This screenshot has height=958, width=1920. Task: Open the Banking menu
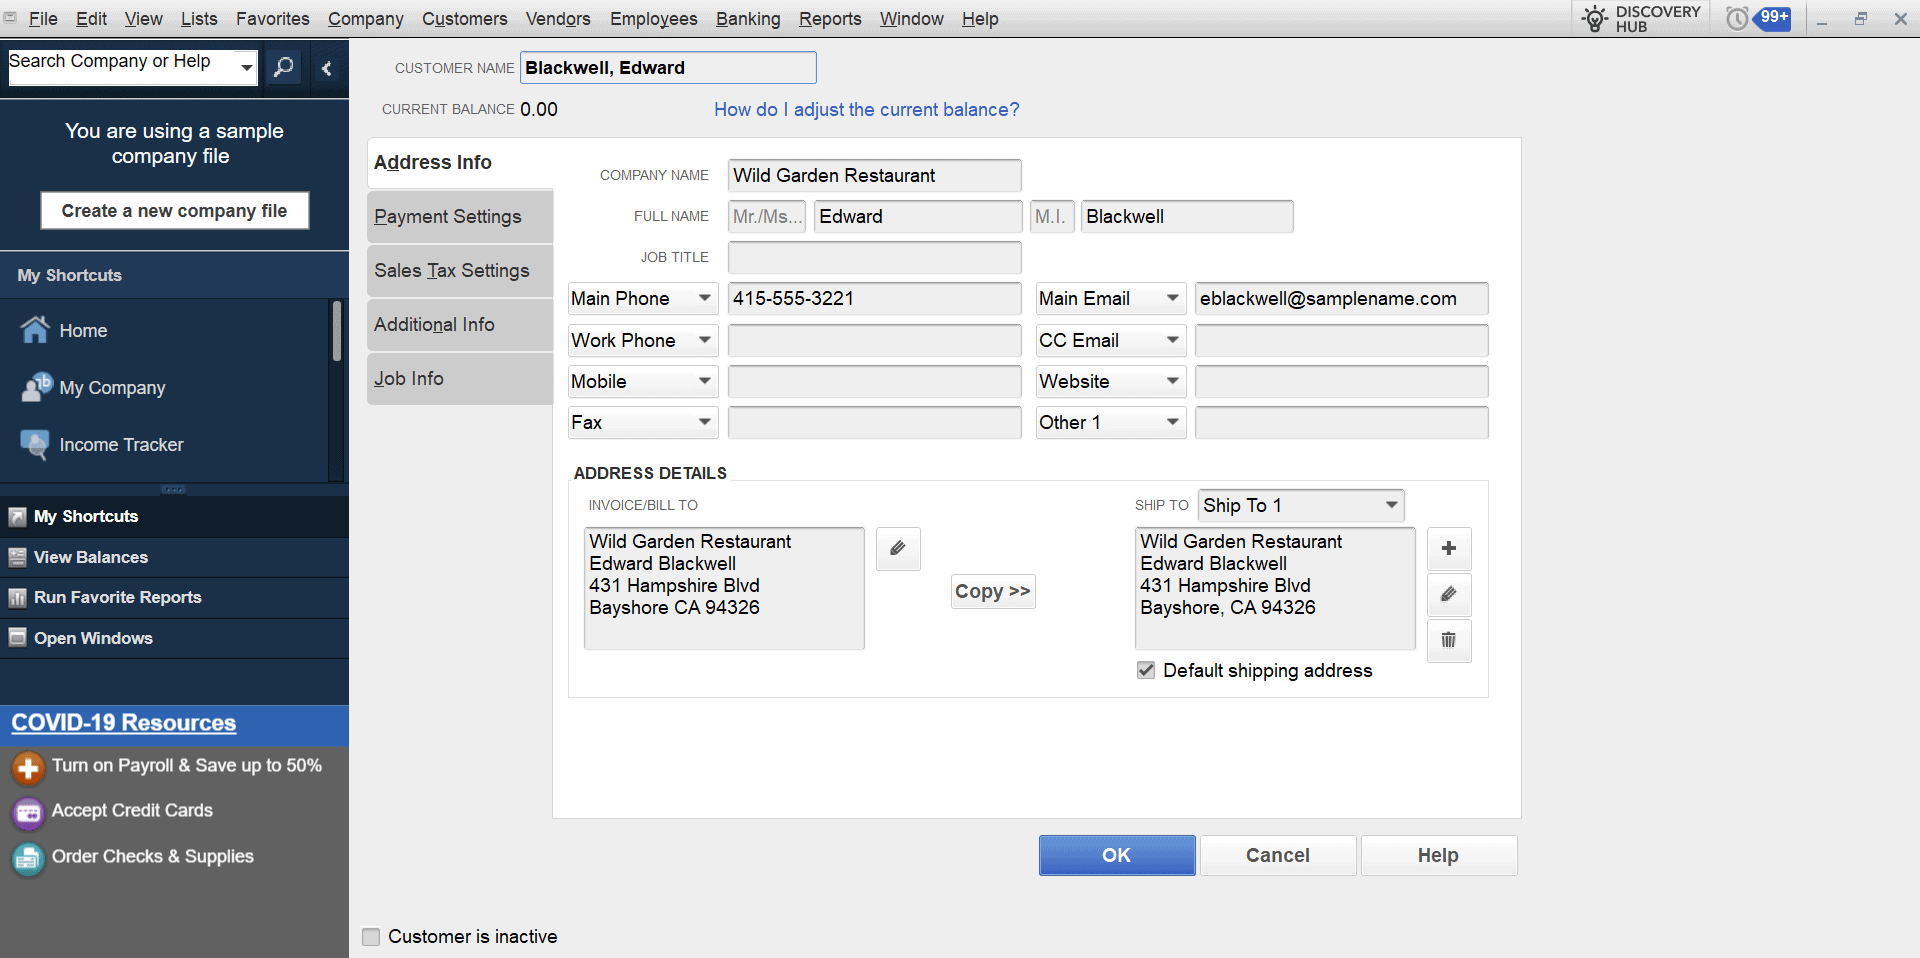[748, 18]
